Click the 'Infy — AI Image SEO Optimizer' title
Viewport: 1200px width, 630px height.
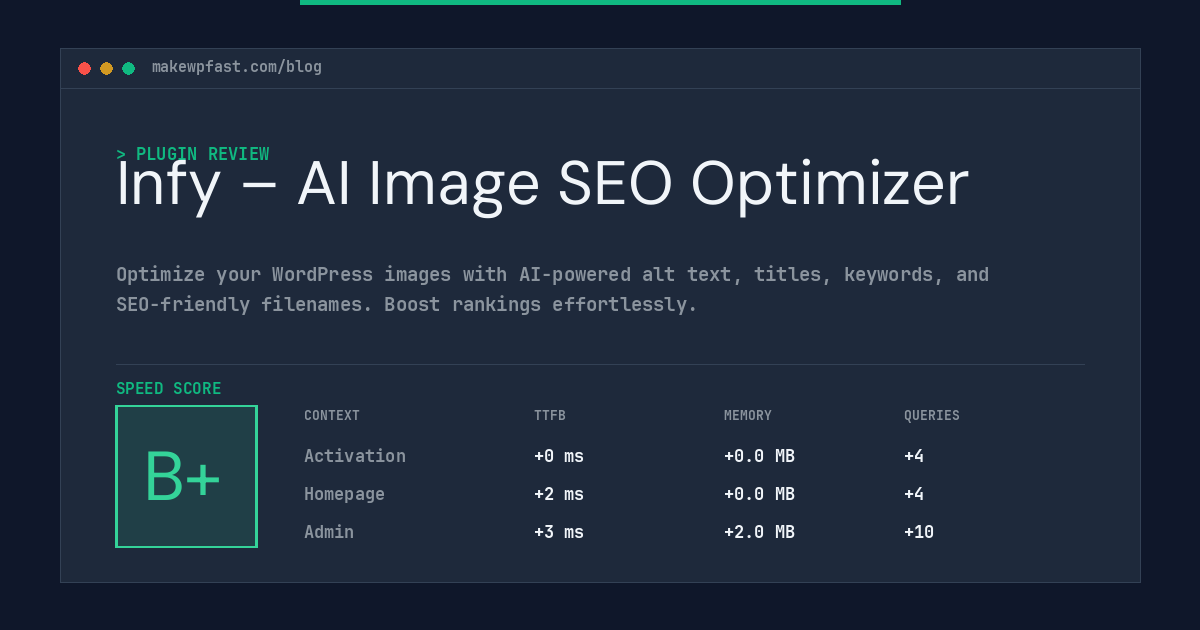[542, 184]
